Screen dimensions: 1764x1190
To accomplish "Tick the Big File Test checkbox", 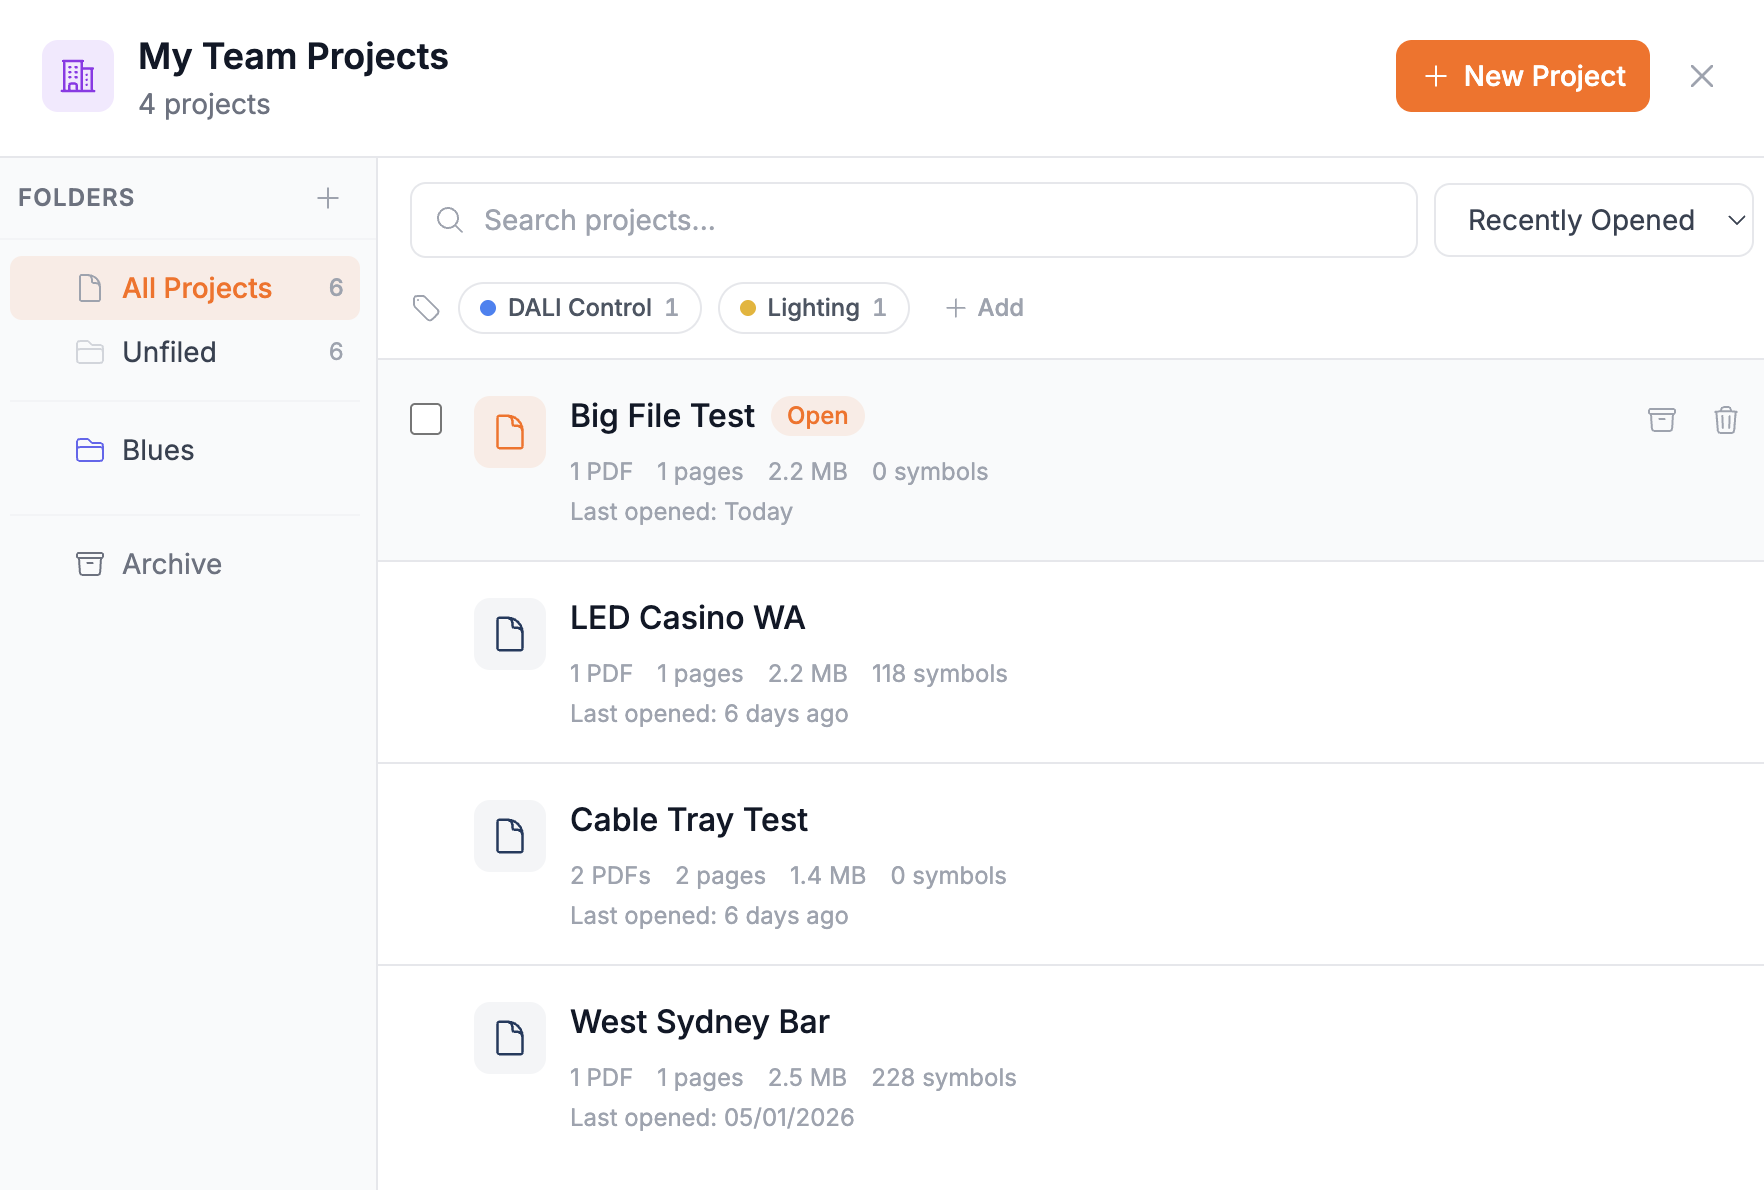I will point(426,419).
